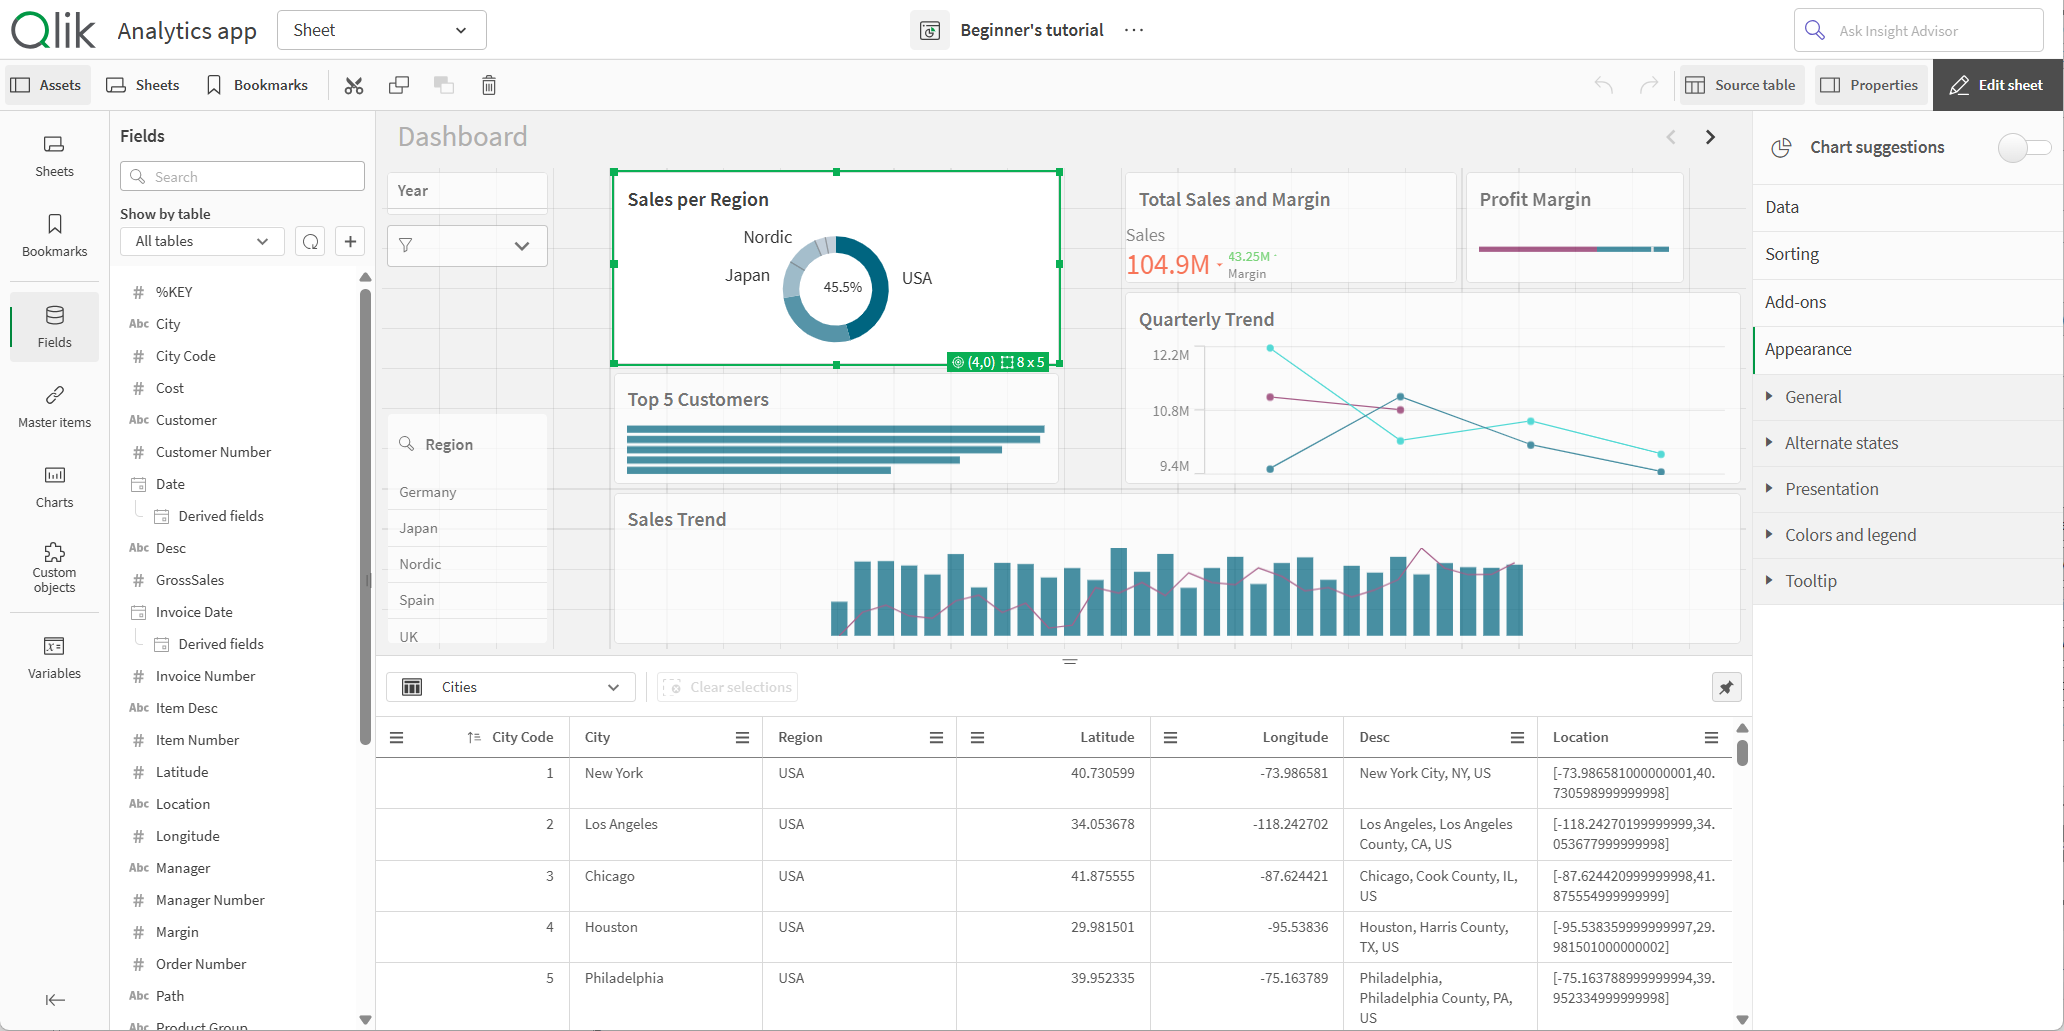Screen dimensions: 2064x1031
Task: Toggle the Properties panel button
Action: coord(1869,85)
